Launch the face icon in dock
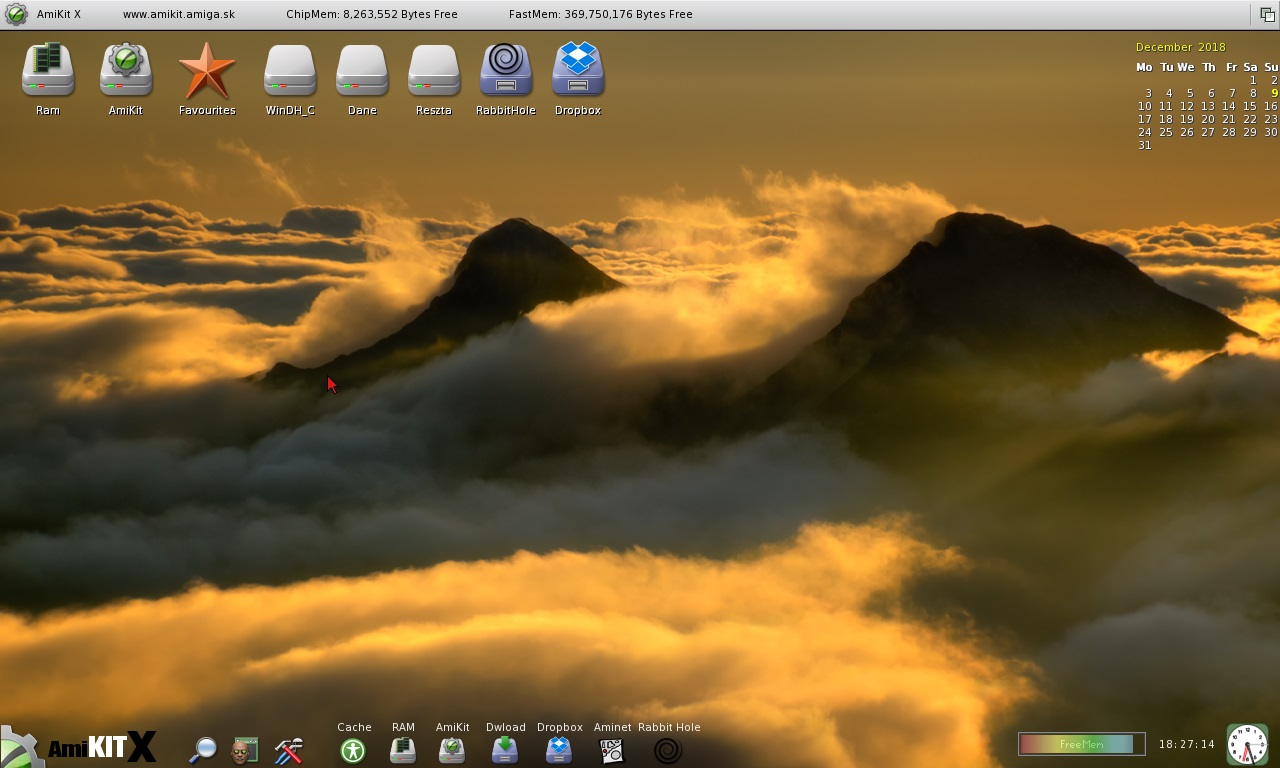The height and width of the screenshot is (768, 1280). (x=244, y=750)
